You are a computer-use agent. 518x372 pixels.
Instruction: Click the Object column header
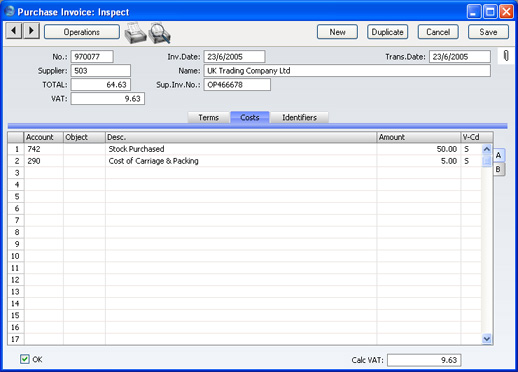[84, 137]
